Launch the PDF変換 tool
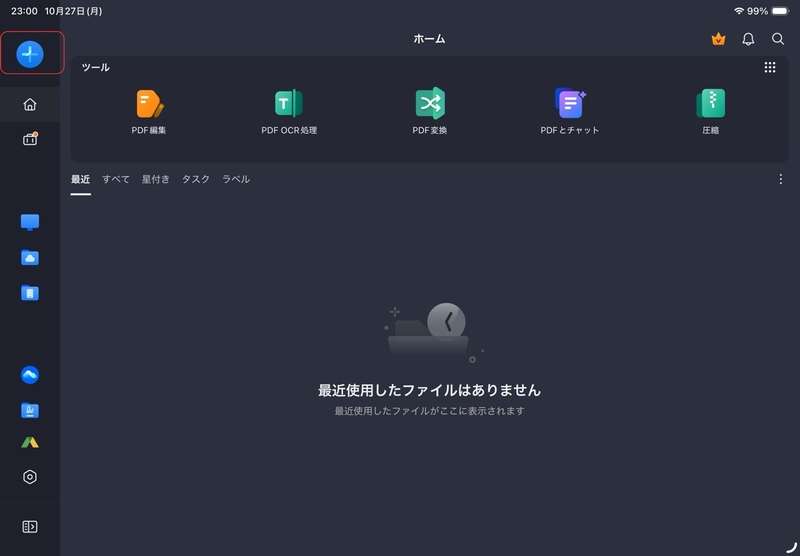The height and width of the screenshot is (556, 800). coord(430,112)
